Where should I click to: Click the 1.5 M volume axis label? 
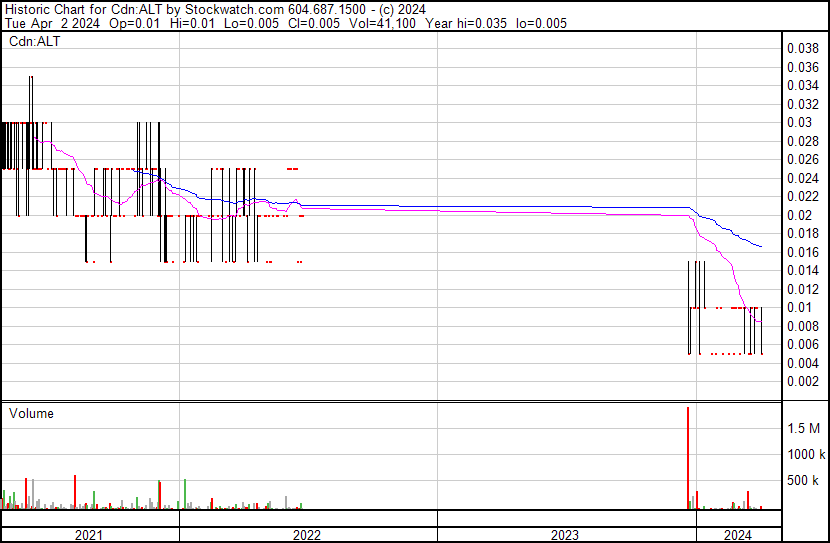click(x=804, y=428)
